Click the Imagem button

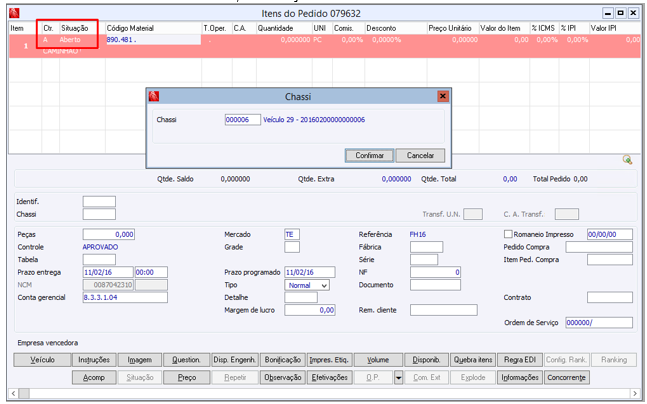pyautogui.click(x=139, y=360)
